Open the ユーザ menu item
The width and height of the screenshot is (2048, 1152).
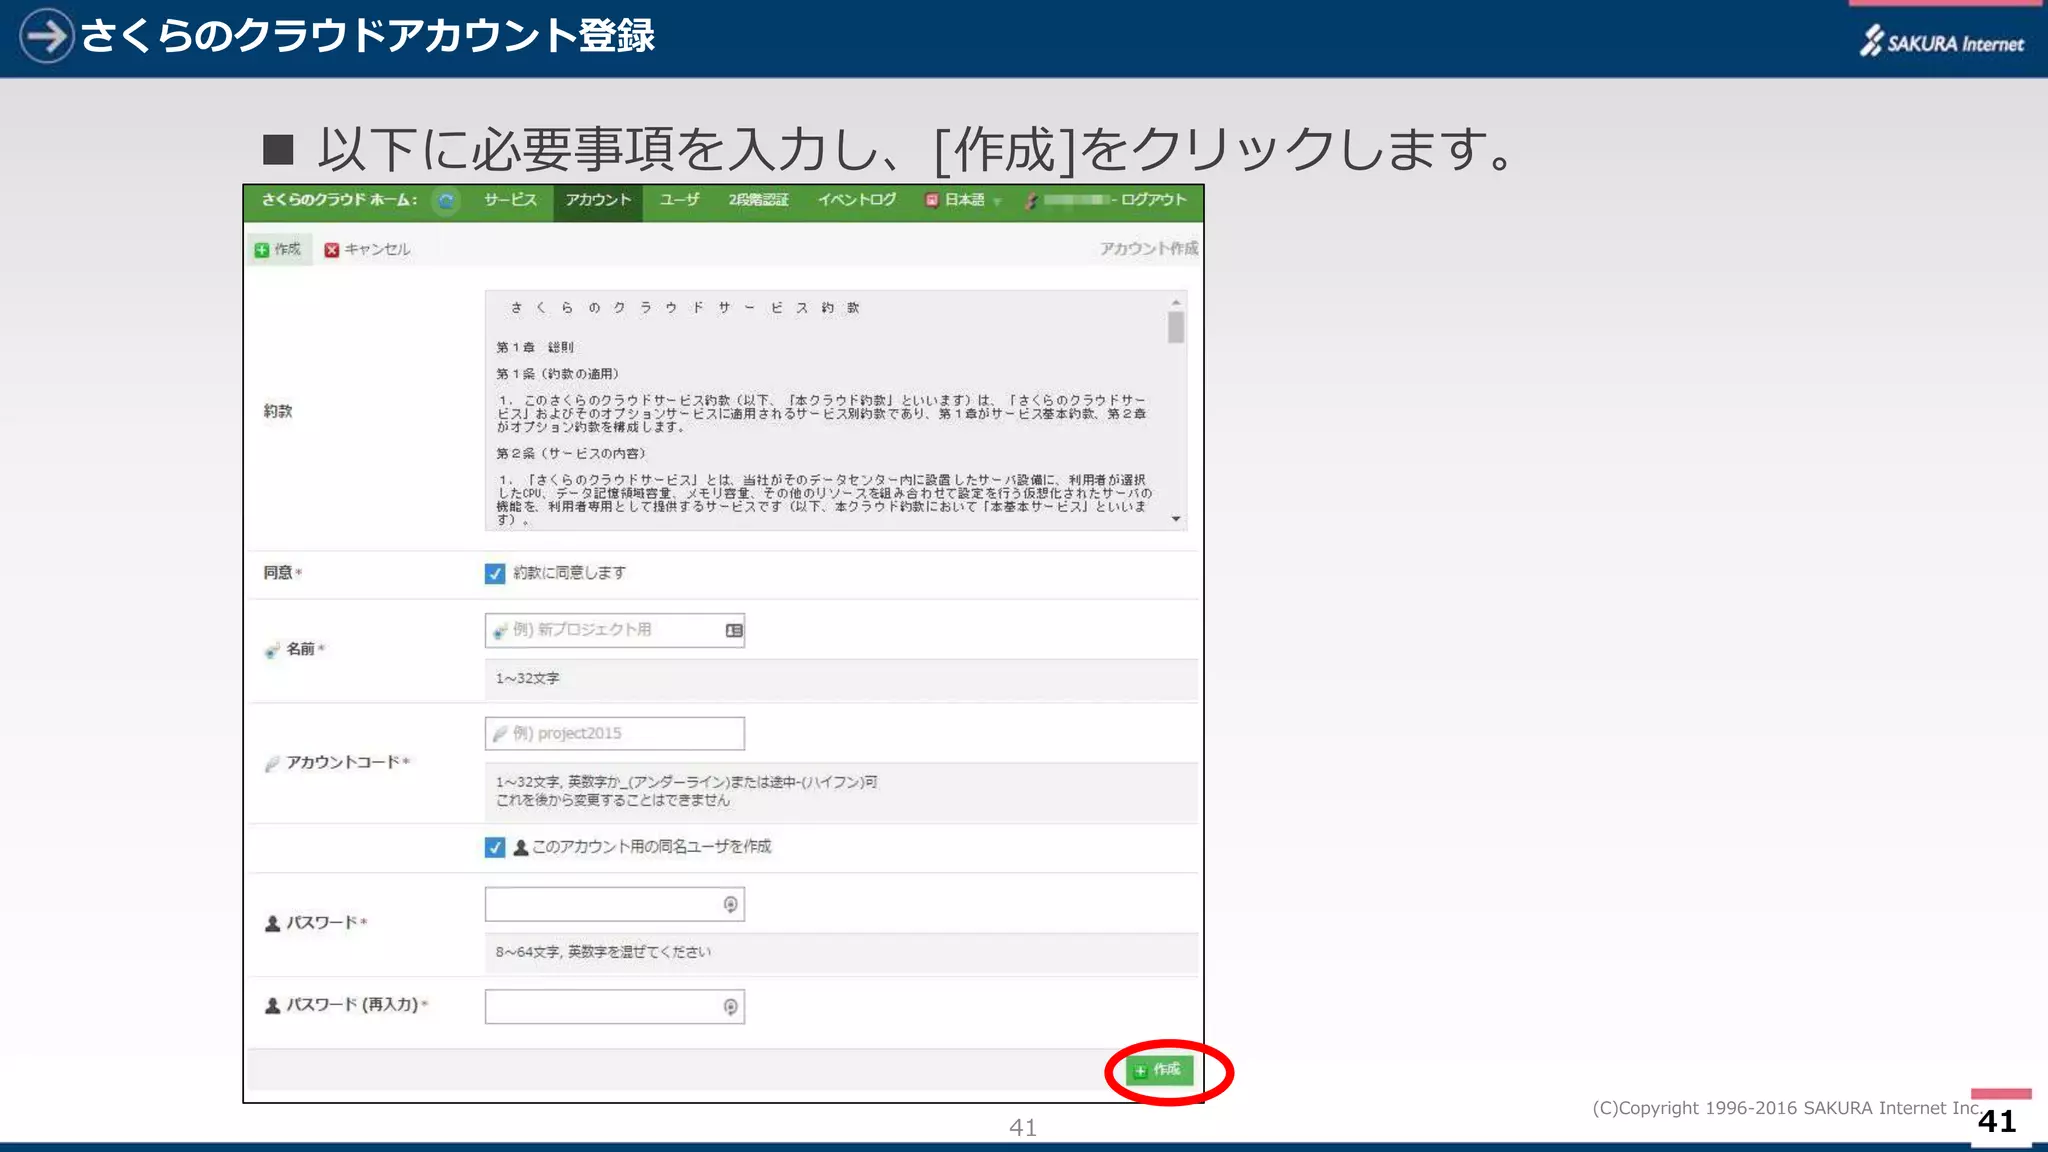pyautogui.click(x=679, y=200)
